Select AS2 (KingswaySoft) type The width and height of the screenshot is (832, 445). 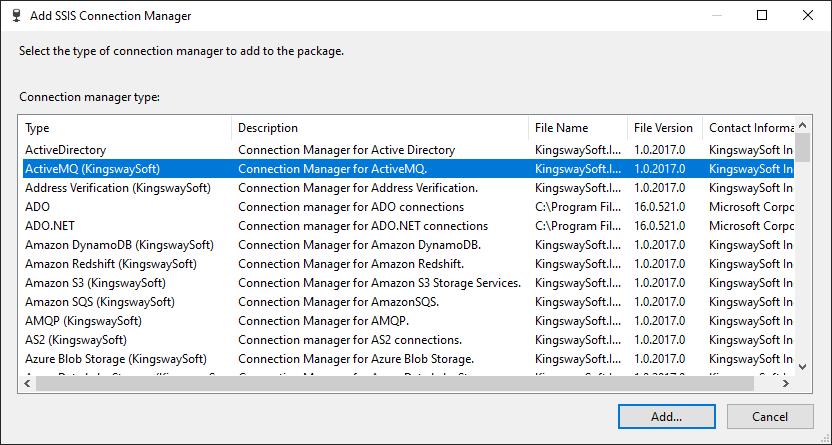click(x=76, y=340)
